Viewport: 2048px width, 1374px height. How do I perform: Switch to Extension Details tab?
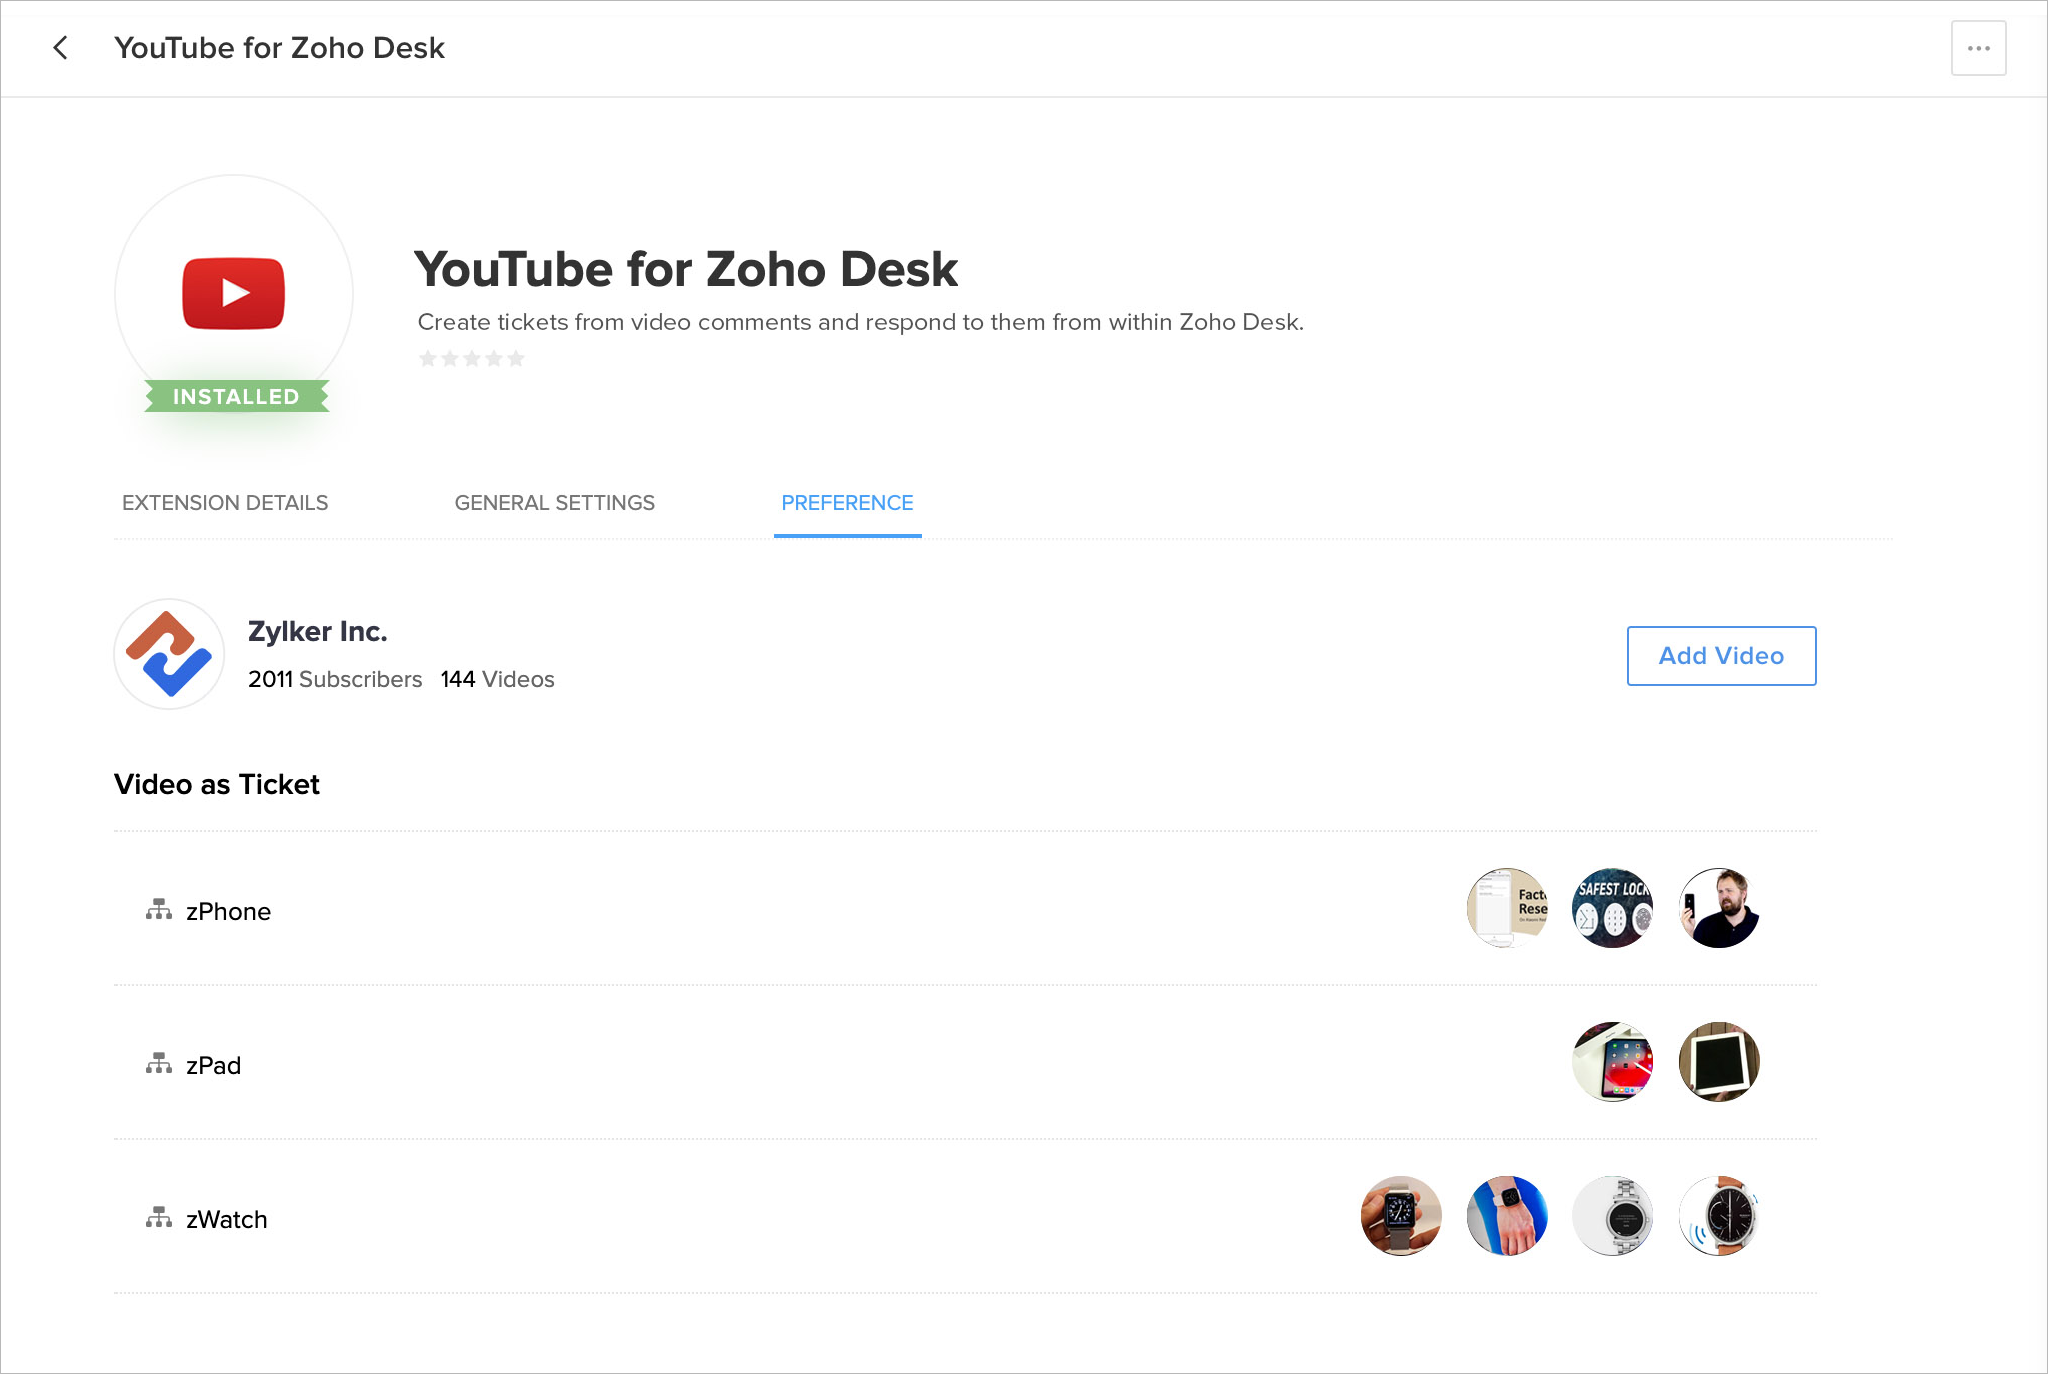(225, 503)
